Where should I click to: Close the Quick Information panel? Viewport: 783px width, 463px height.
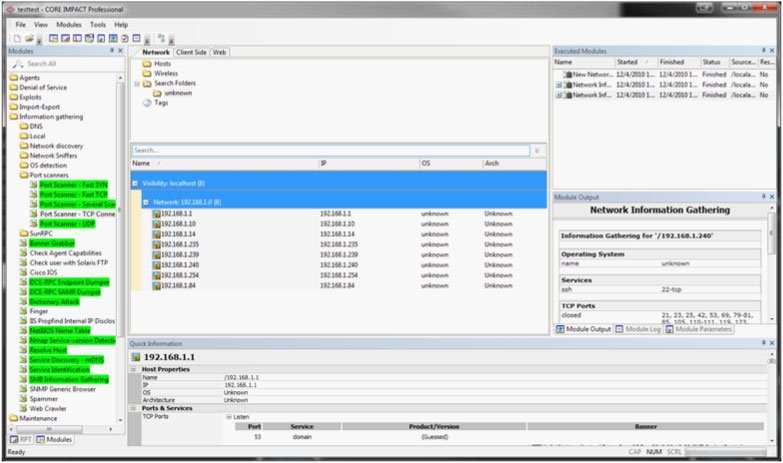(x=772, y=343)
